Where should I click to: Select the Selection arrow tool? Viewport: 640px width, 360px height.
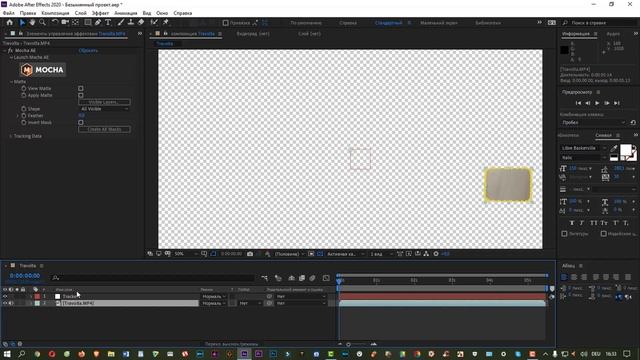point(22,22)
